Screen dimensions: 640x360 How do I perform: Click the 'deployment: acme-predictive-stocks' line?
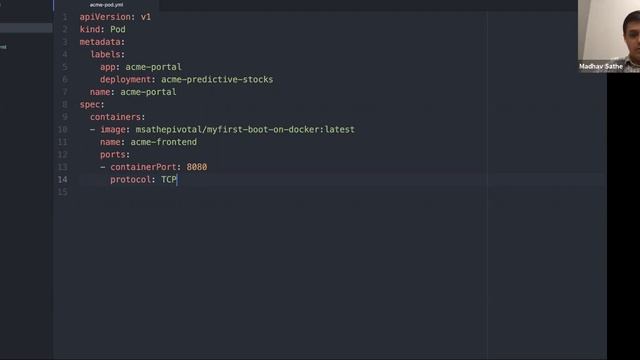(x=187, y=79)
